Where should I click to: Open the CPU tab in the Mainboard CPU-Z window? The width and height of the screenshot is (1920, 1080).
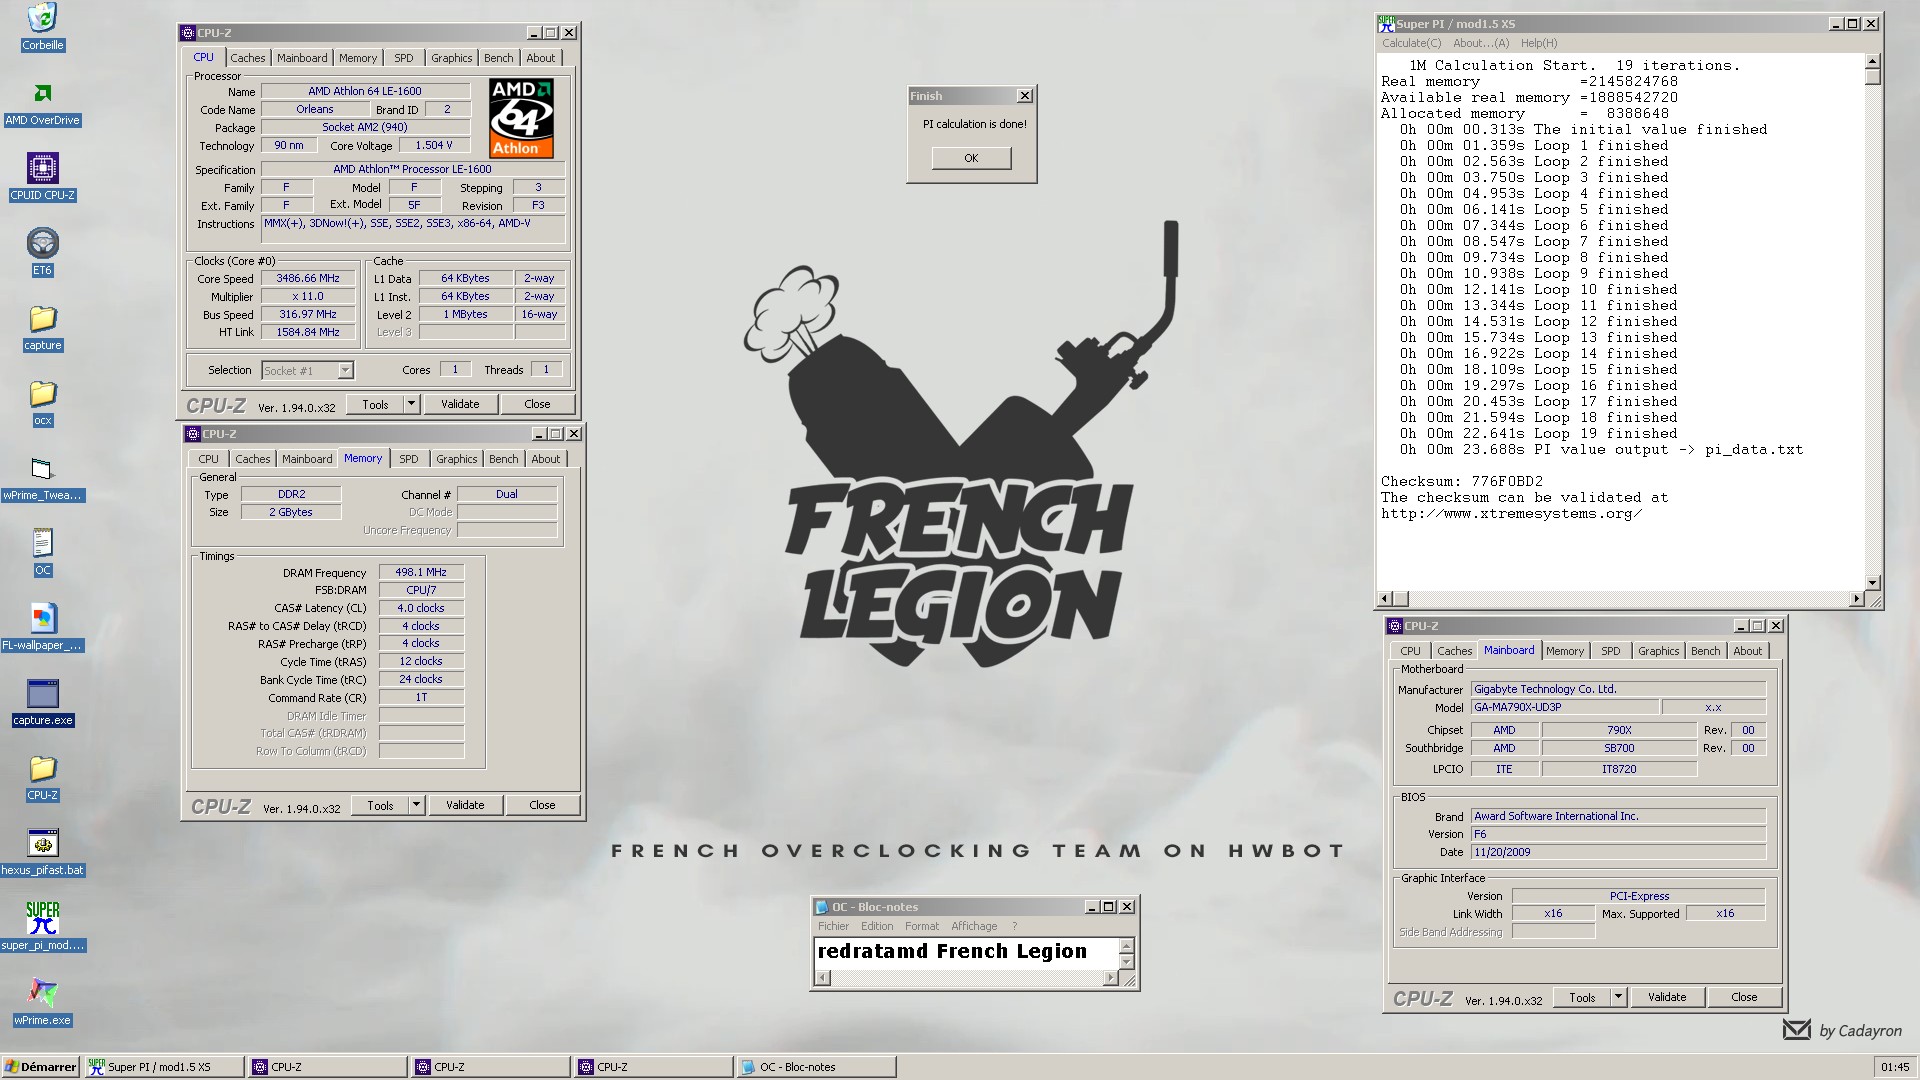click(x=1410, y=651)
